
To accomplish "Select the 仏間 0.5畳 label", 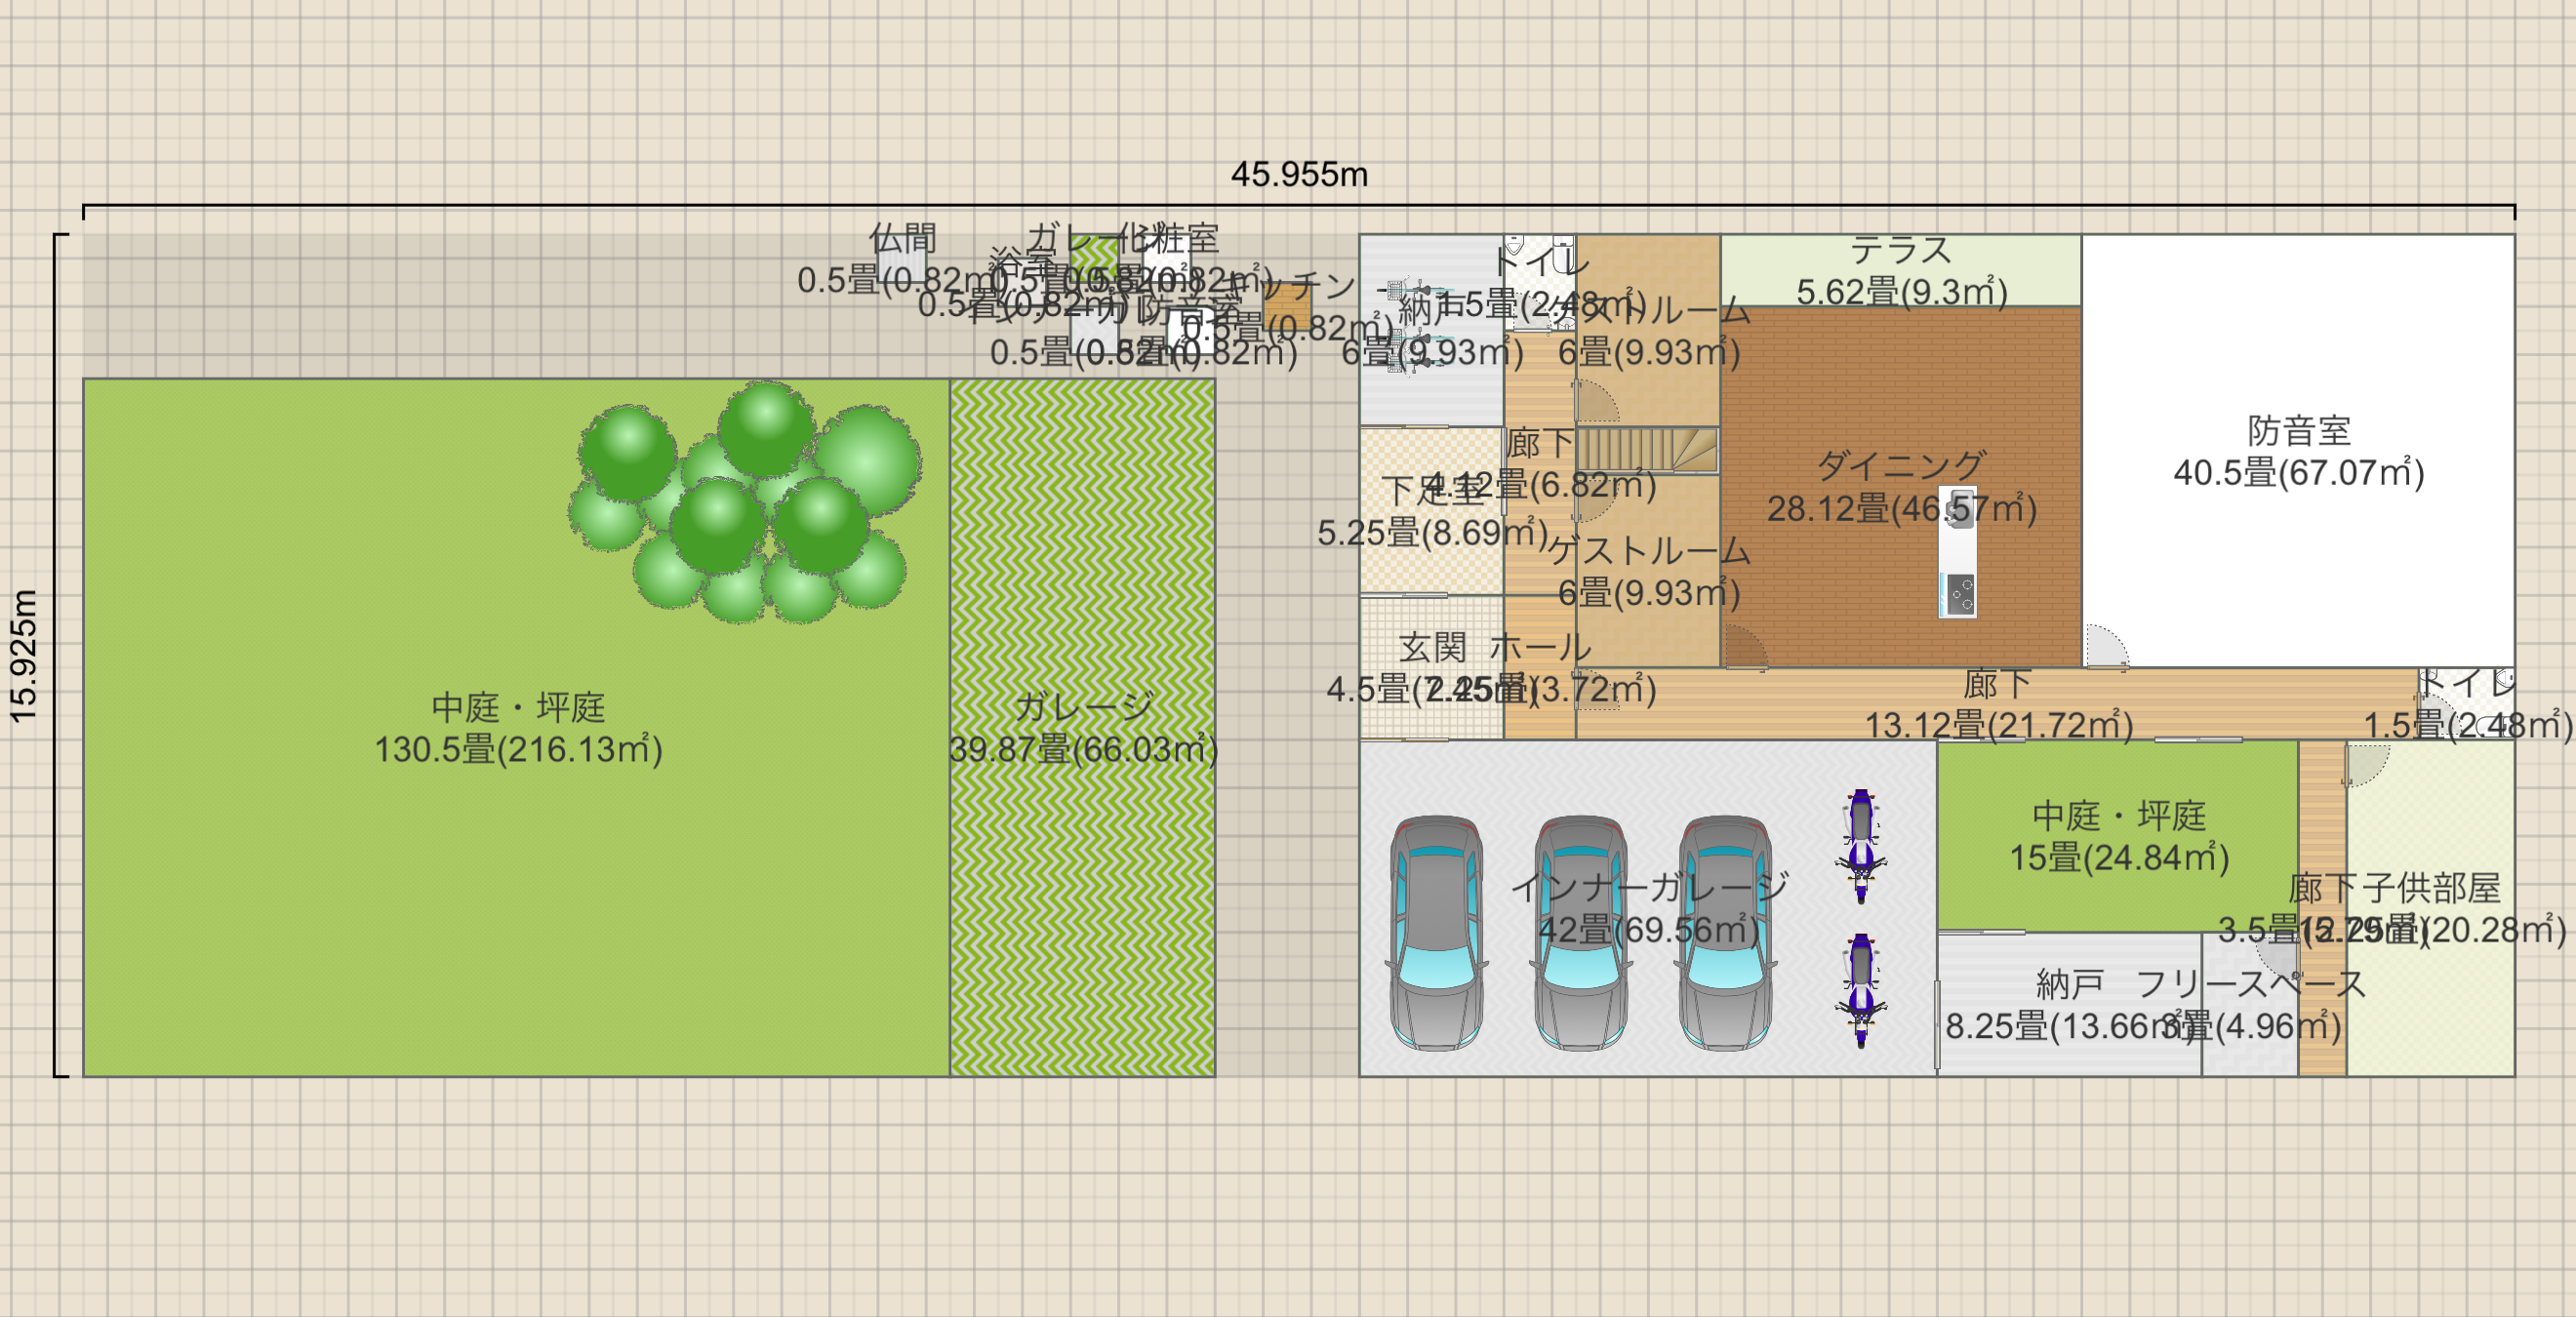I will (x=902, y=259).
